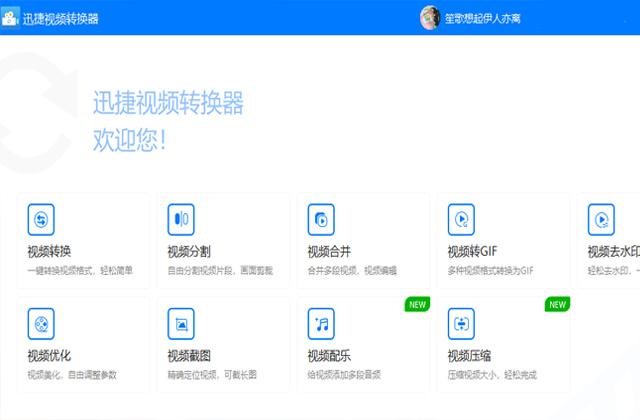Launch the 视频转GIF icon
Image resolution: width=640 pixels, height=420 pixels.
(x=461, y=220)
